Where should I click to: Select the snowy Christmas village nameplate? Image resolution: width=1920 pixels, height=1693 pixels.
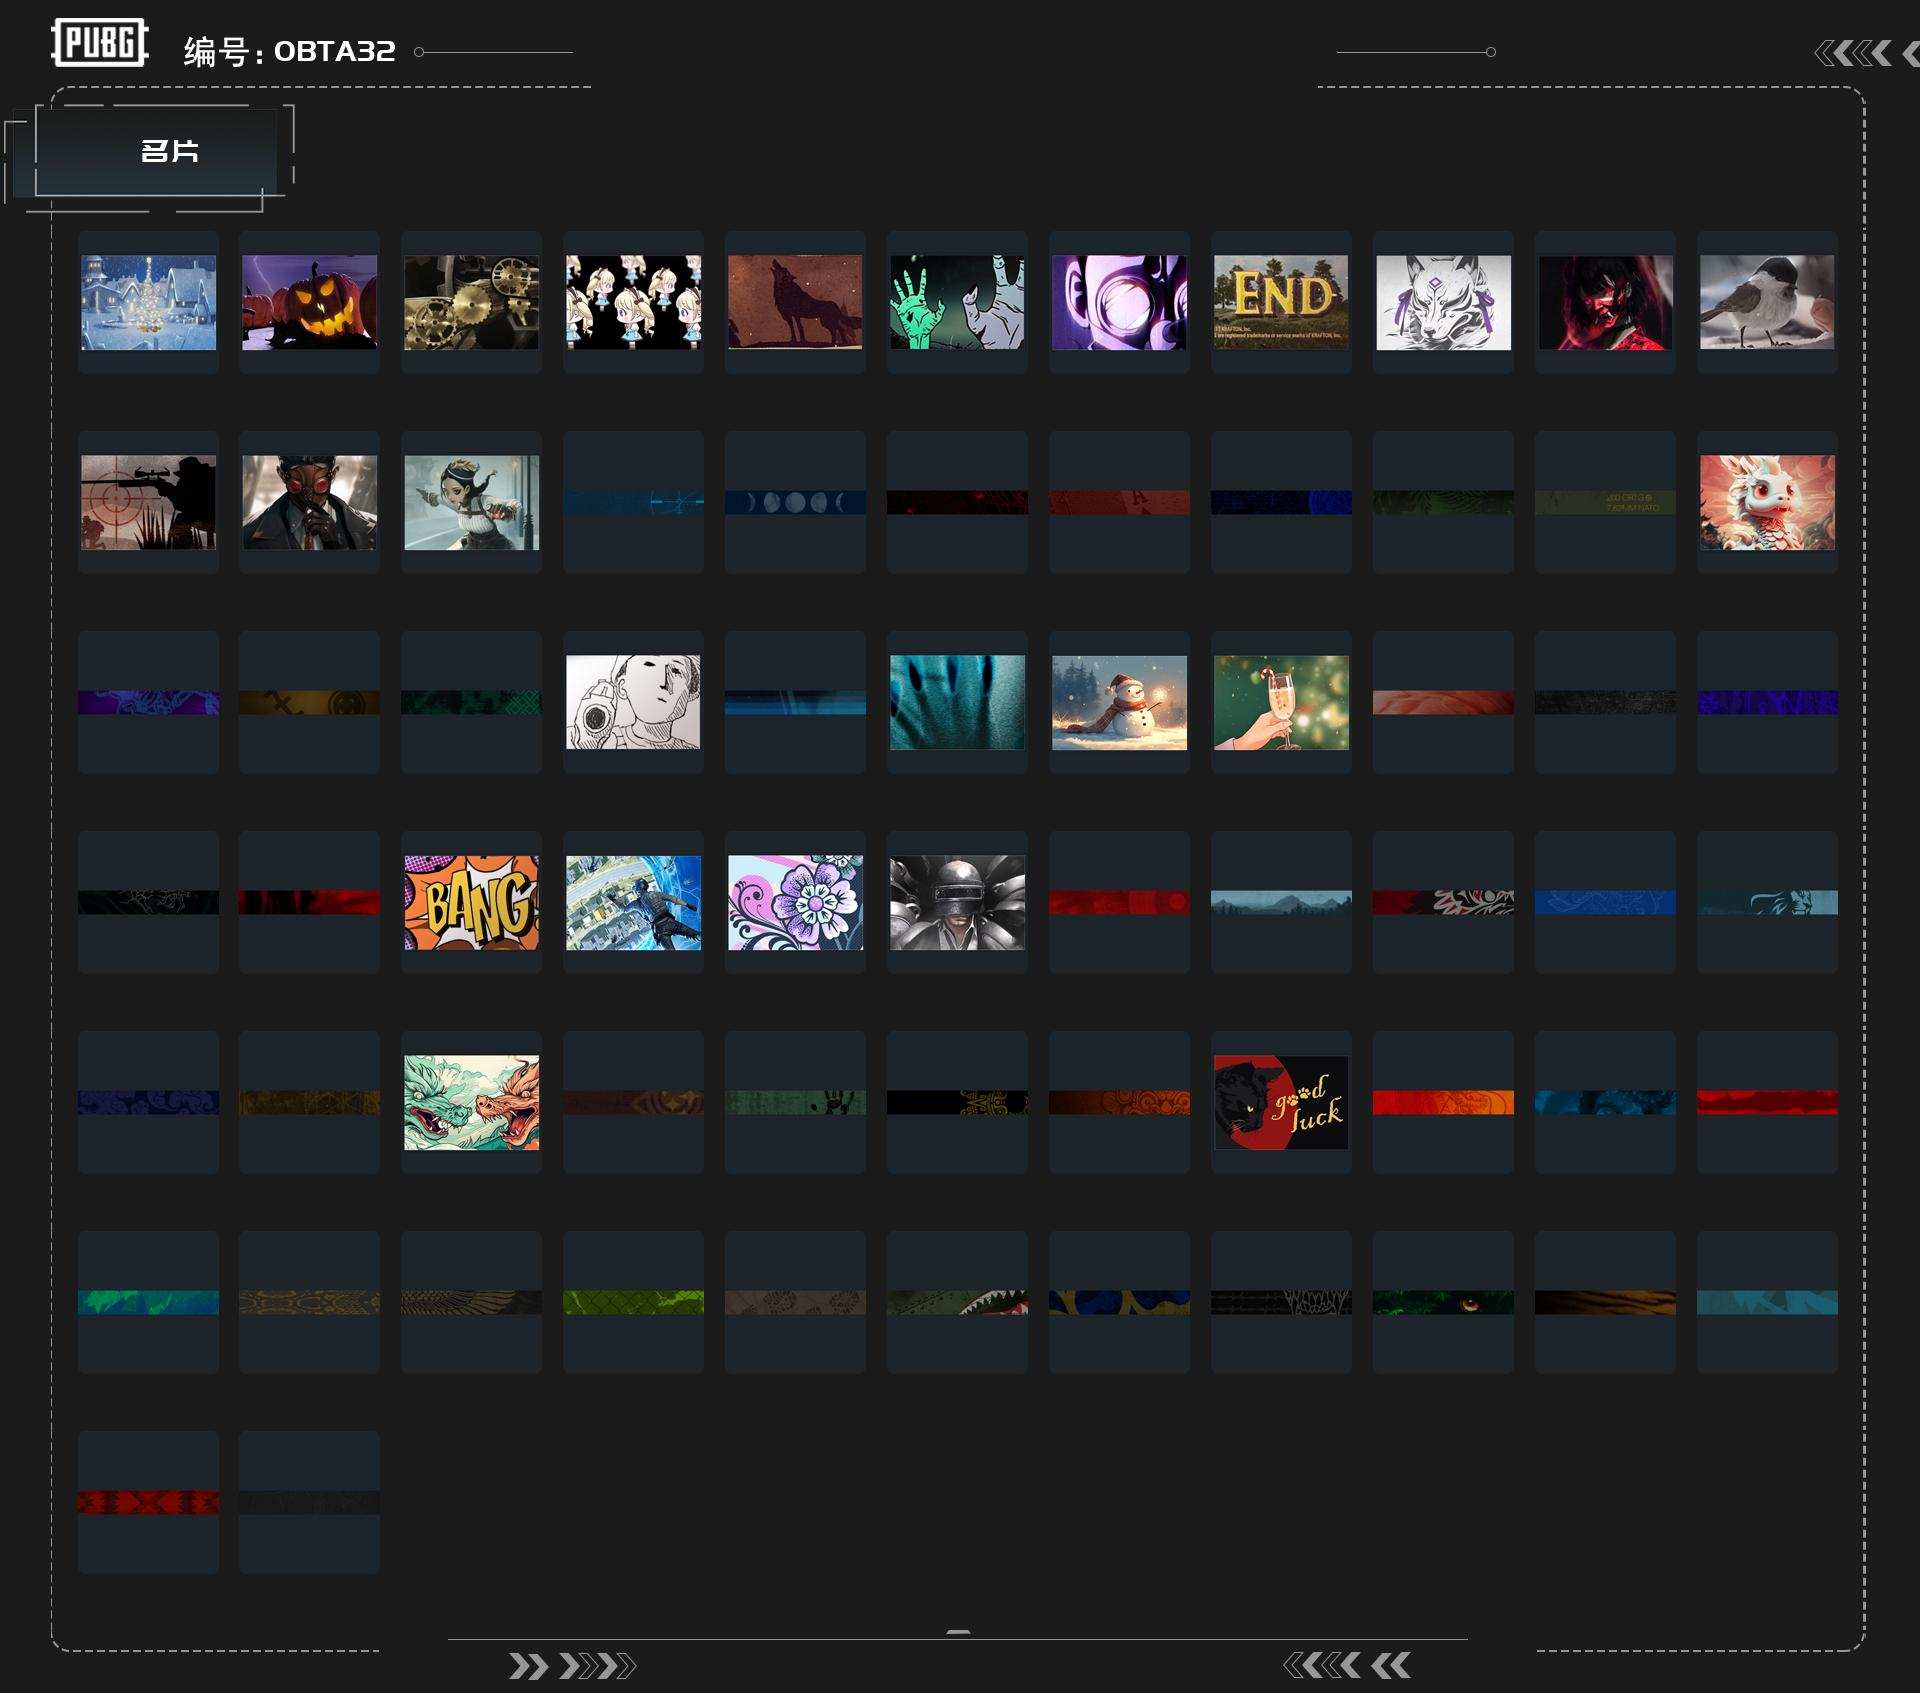point(148,302)
